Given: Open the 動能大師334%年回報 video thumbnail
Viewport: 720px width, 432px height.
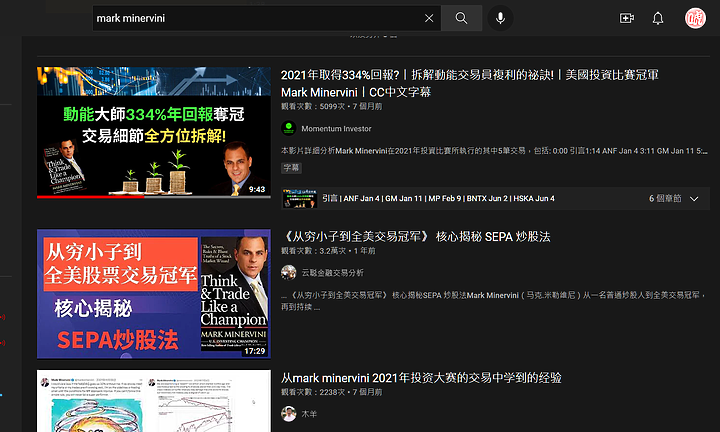Looking at the screenshot, I should pyautogui.click(x=154, y=133).
